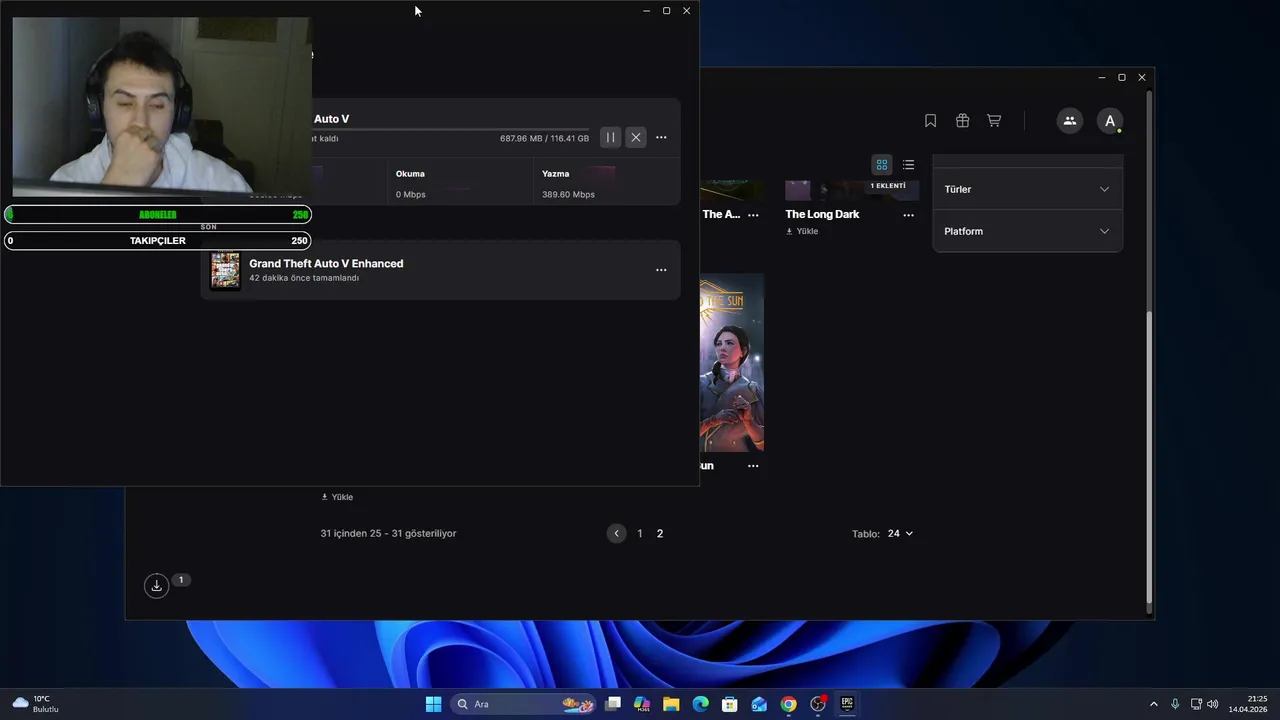1280x720 pixels.
Task: Click the 31 içinden 25 - 31 gösteriliyor text
Action: pos(388,533)
